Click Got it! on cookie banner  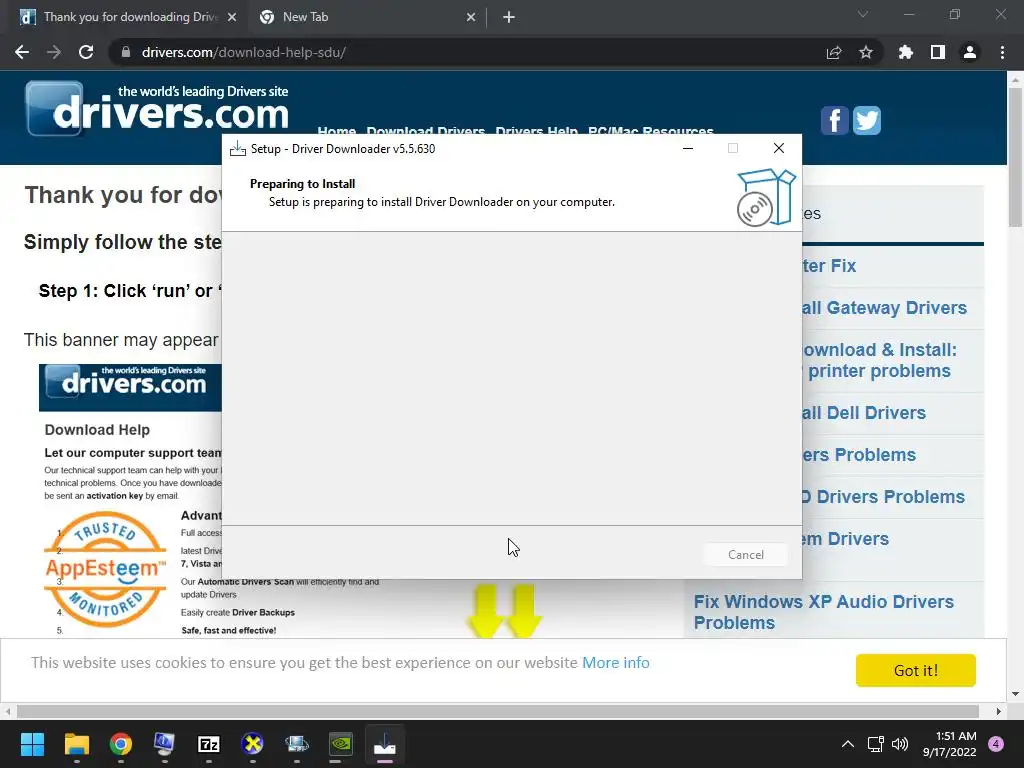click(916, 671)
